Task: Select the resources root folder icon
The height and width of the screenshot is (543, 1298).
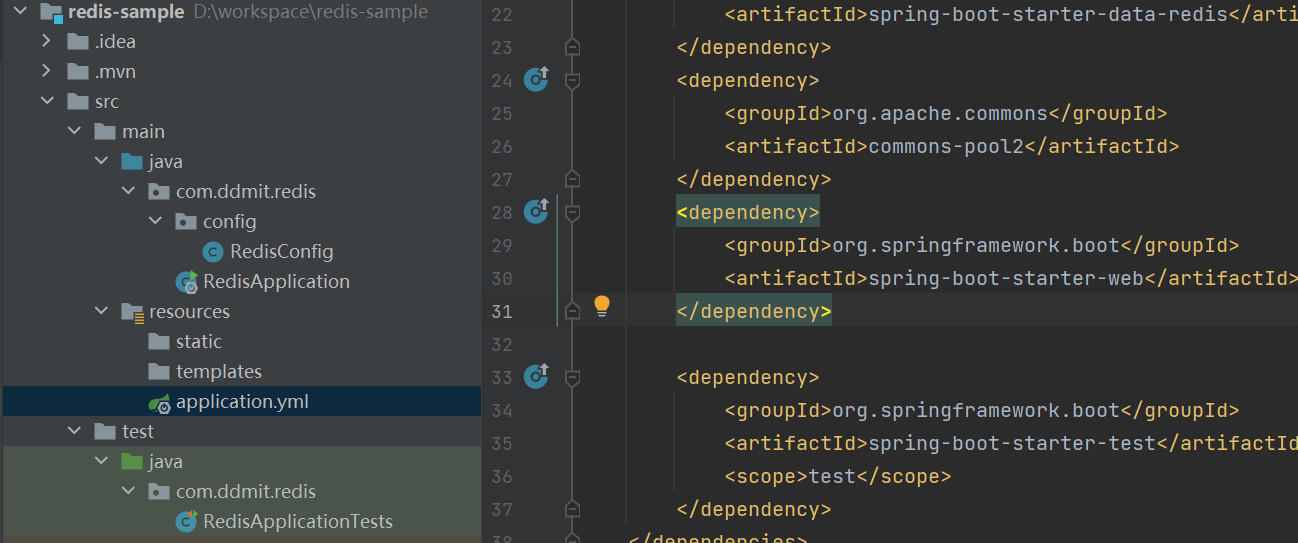Action: (132, 312)
